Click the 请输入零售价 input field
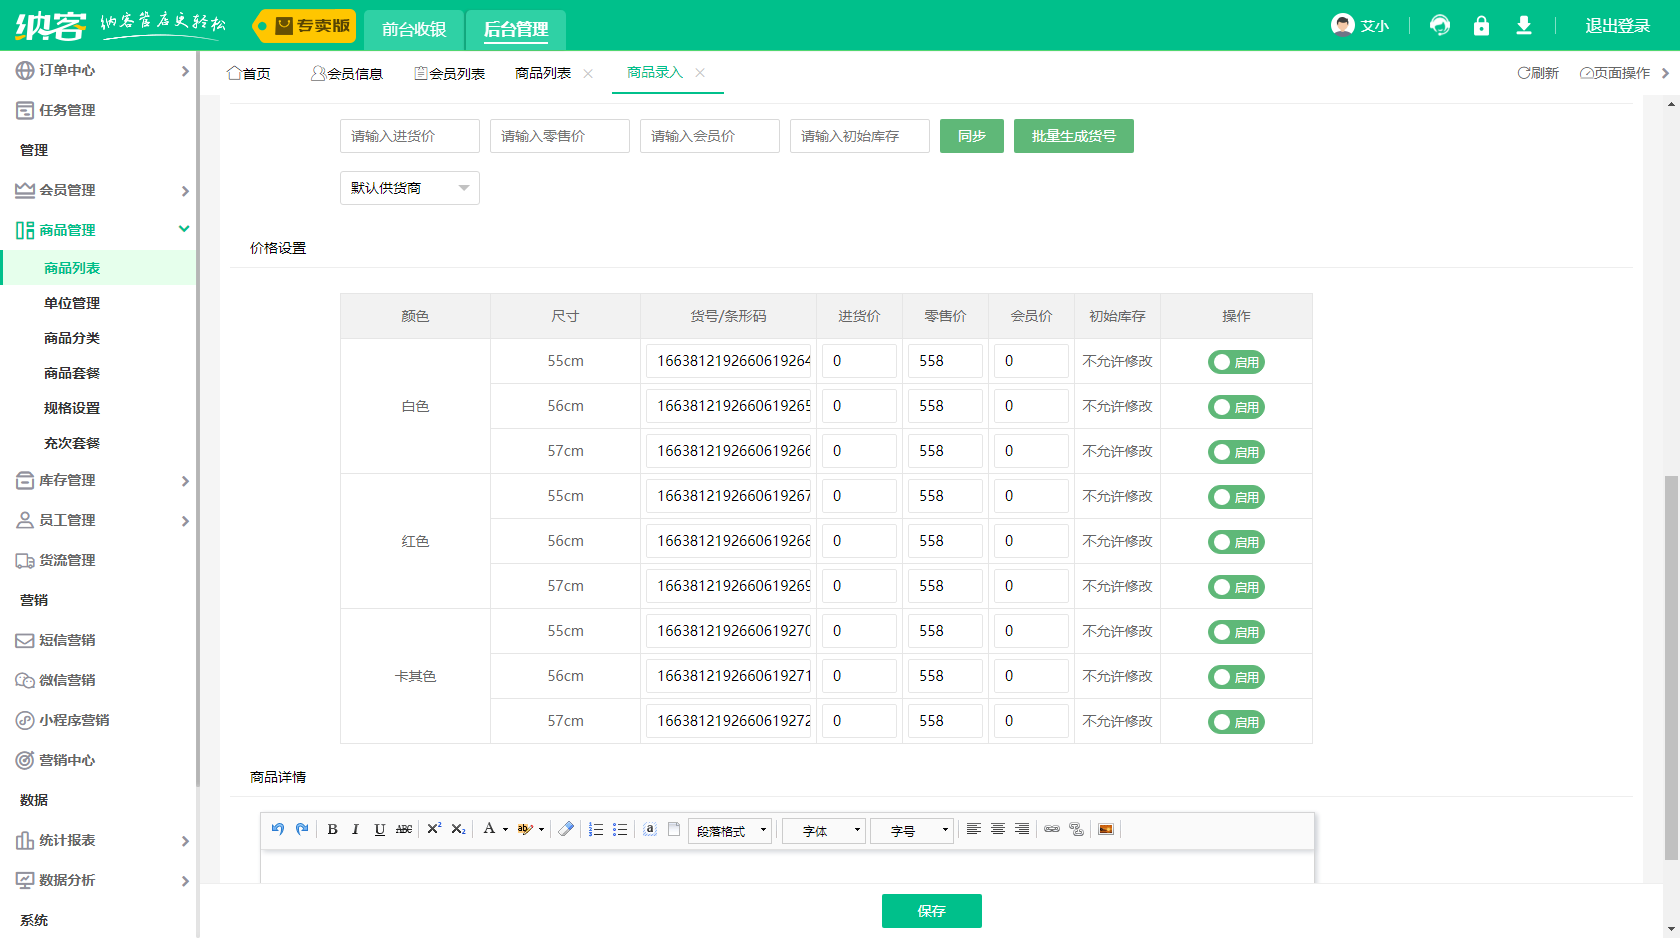 (x=559, y=136)
